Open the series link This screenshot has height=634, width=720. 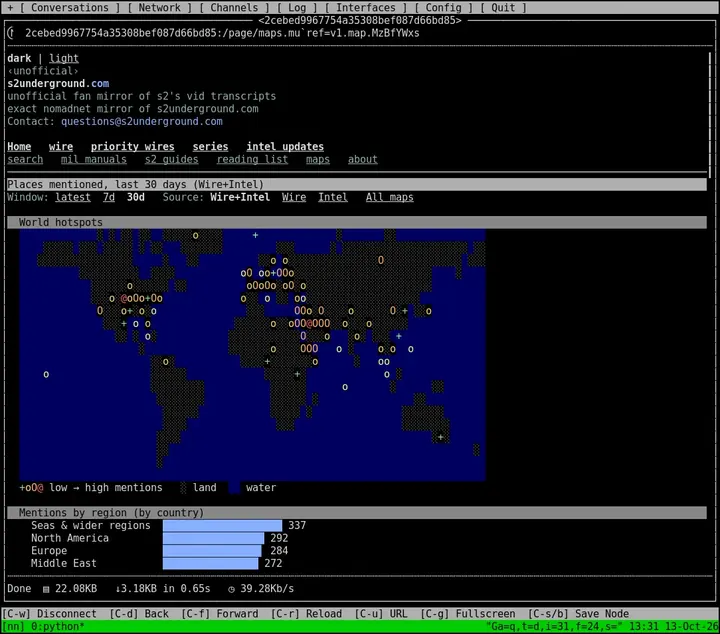(210, 146)
